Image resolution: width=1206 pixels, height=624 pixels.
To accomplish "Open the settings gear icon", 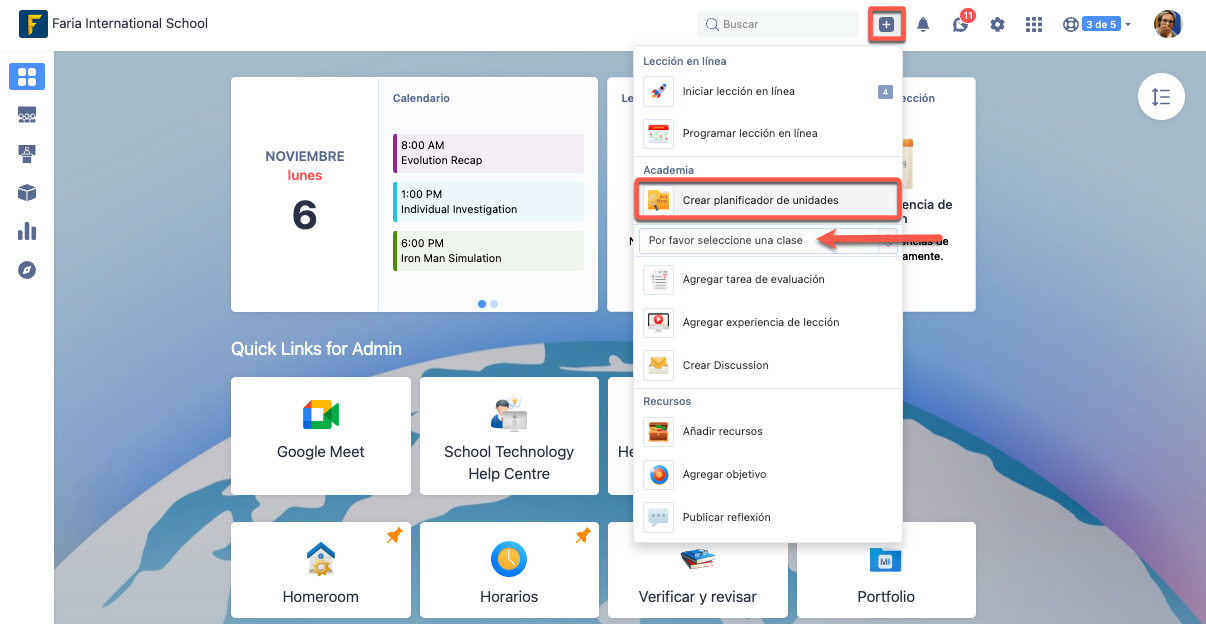I will [997, 25].
